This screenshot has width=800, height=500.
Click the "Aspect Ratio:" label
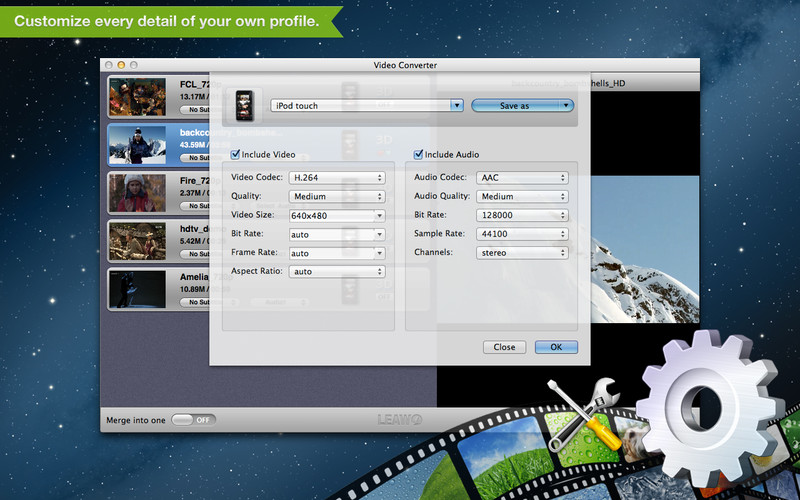click(x=257, y=271)
